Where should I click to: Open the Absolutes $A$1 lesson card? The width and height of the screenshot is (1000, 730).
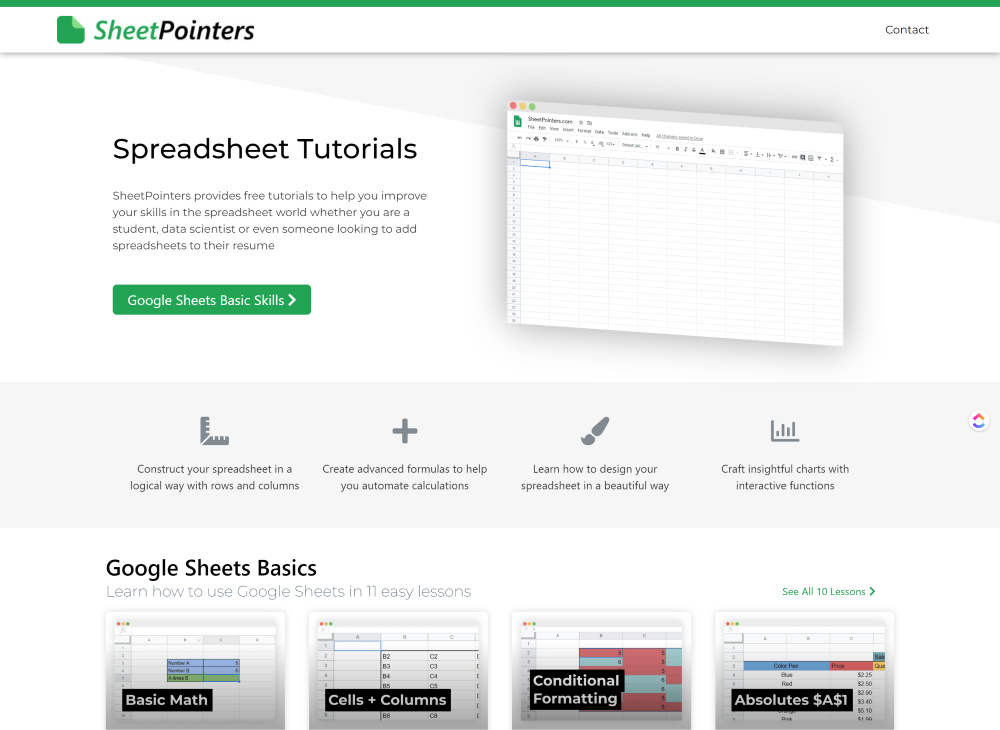(x=805, y=671)
